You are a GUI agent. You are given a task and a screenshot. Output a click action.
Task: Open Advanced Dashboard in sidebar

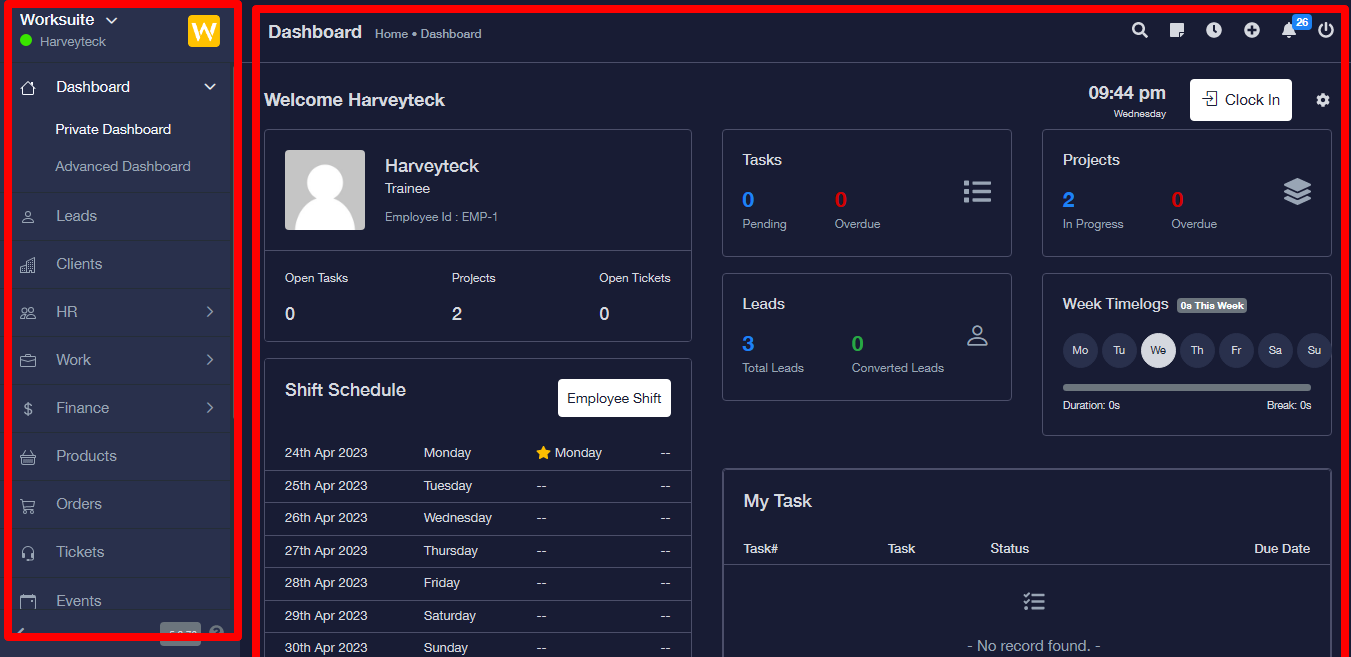coord(123,166)
